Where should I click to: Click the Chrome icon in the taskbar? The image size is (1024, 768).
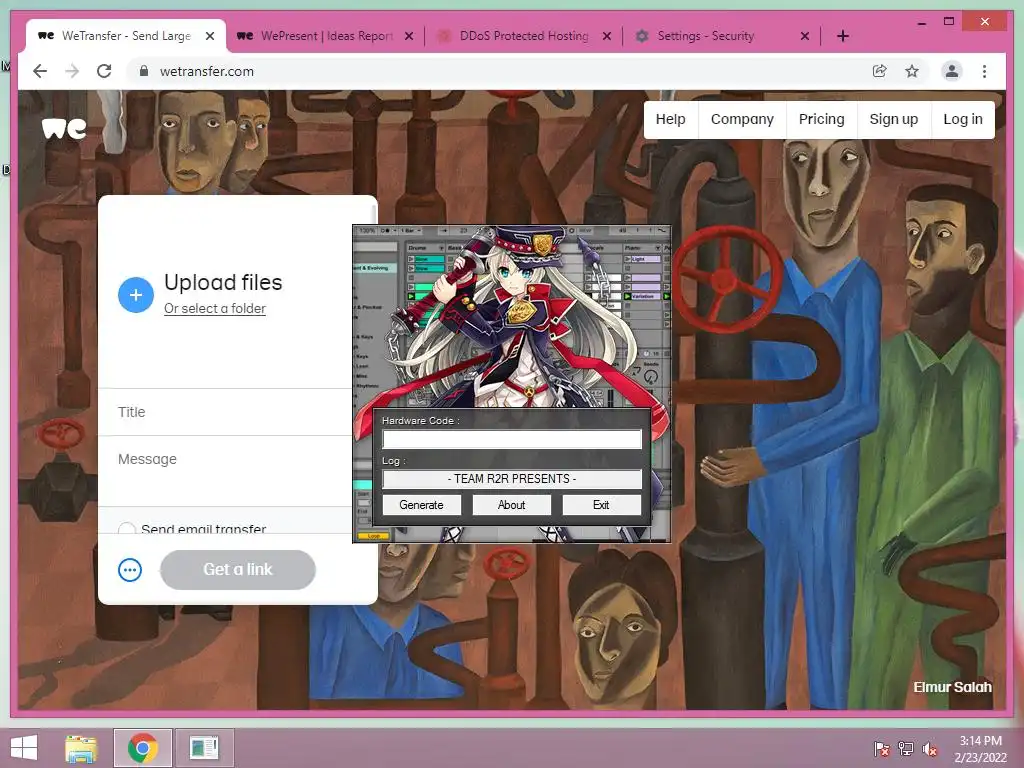coord(143,748)
